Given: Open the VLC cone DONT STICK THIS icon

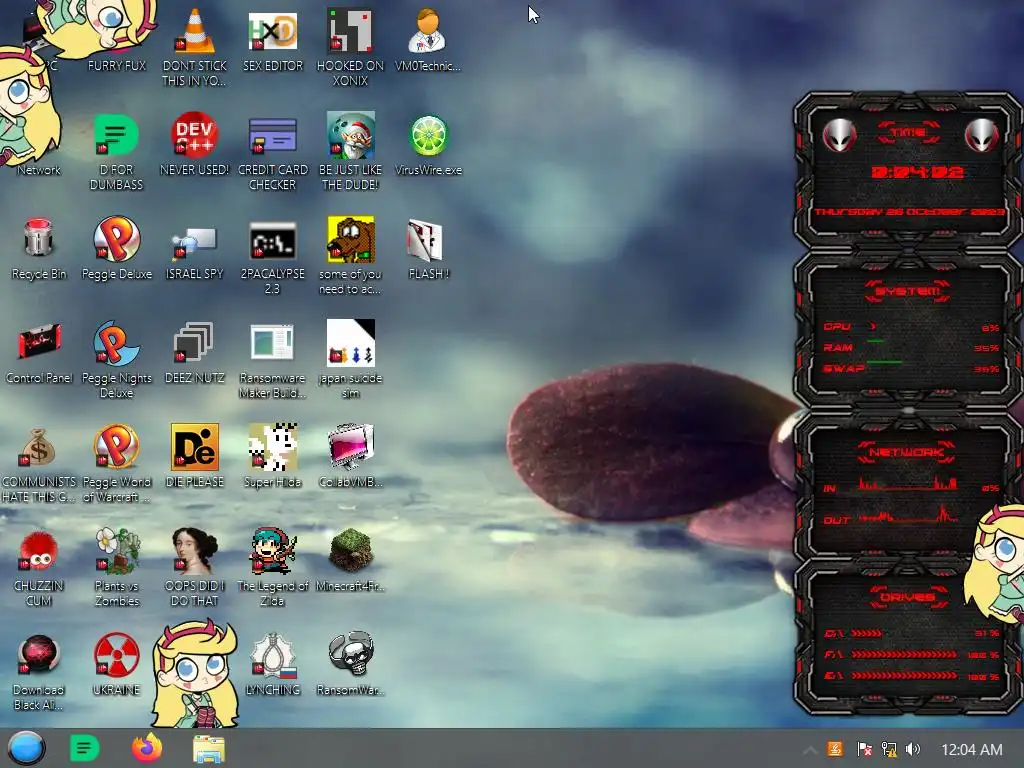Looking at the screenshot, I should tap(195, 47).
